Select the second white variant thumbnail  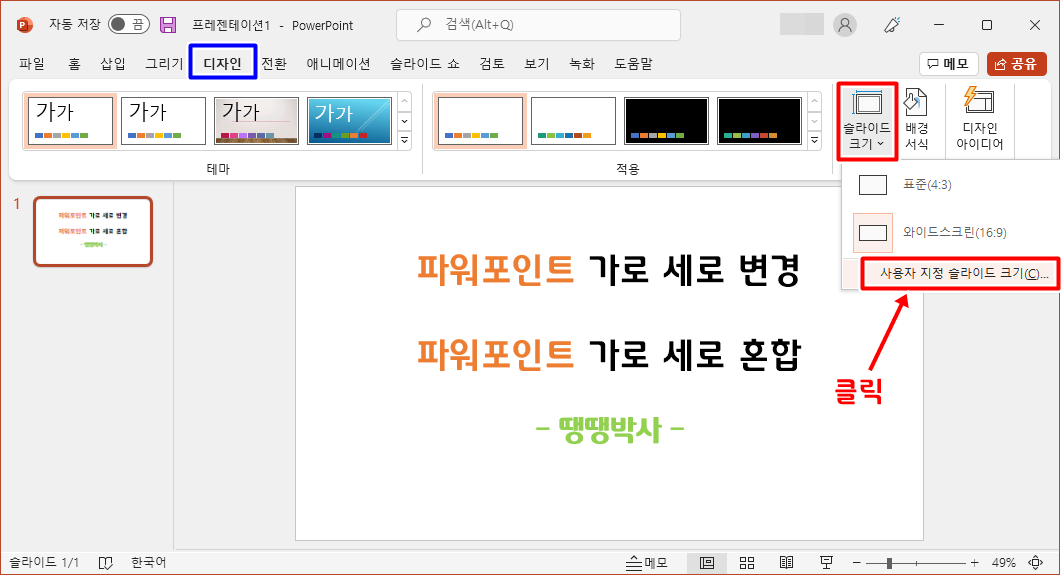pyautogui.click(x=574, y=121)
